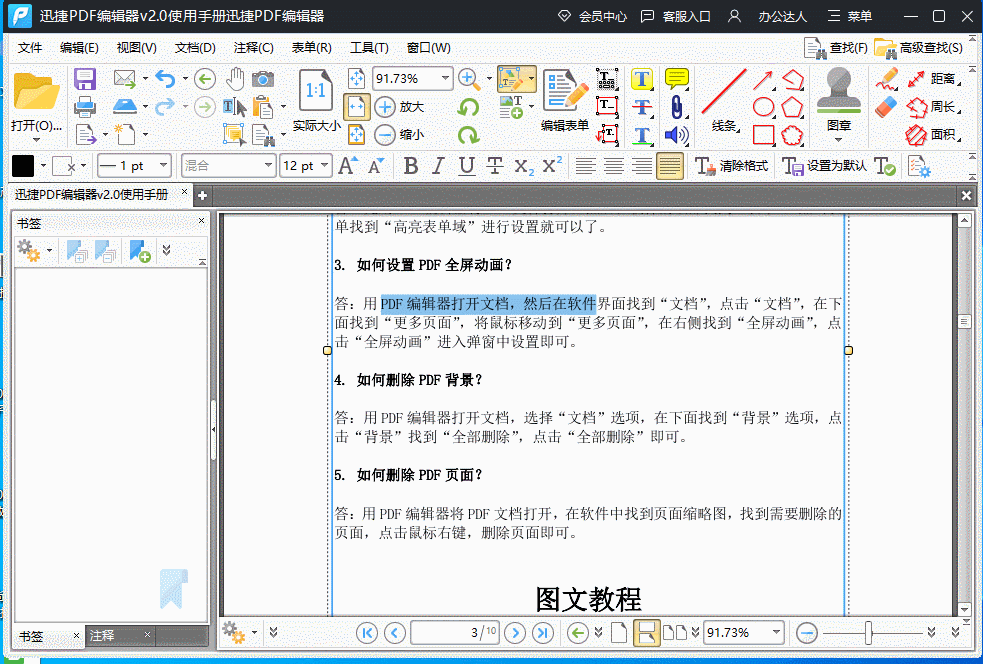Select the red oval shape tool

(x=763, y=107)
